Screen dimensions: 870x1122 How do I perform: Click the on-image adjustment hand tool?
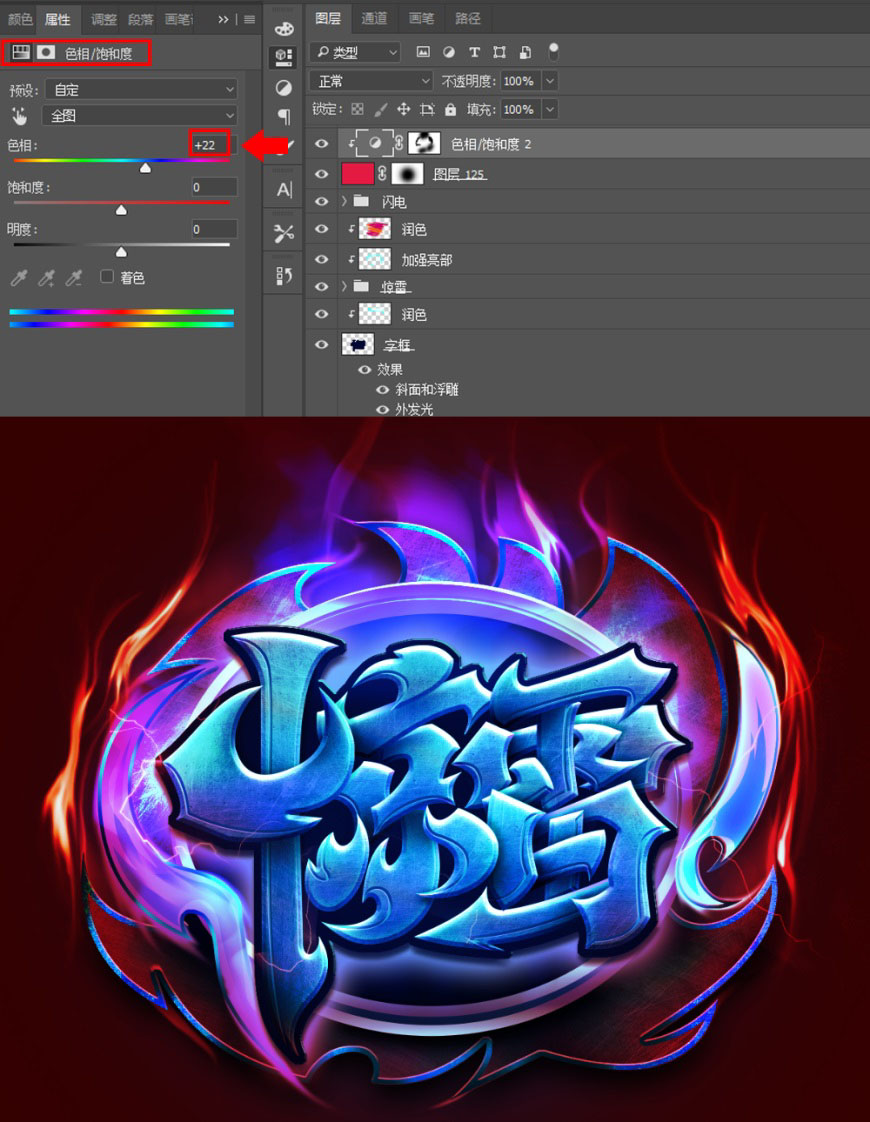19,116
